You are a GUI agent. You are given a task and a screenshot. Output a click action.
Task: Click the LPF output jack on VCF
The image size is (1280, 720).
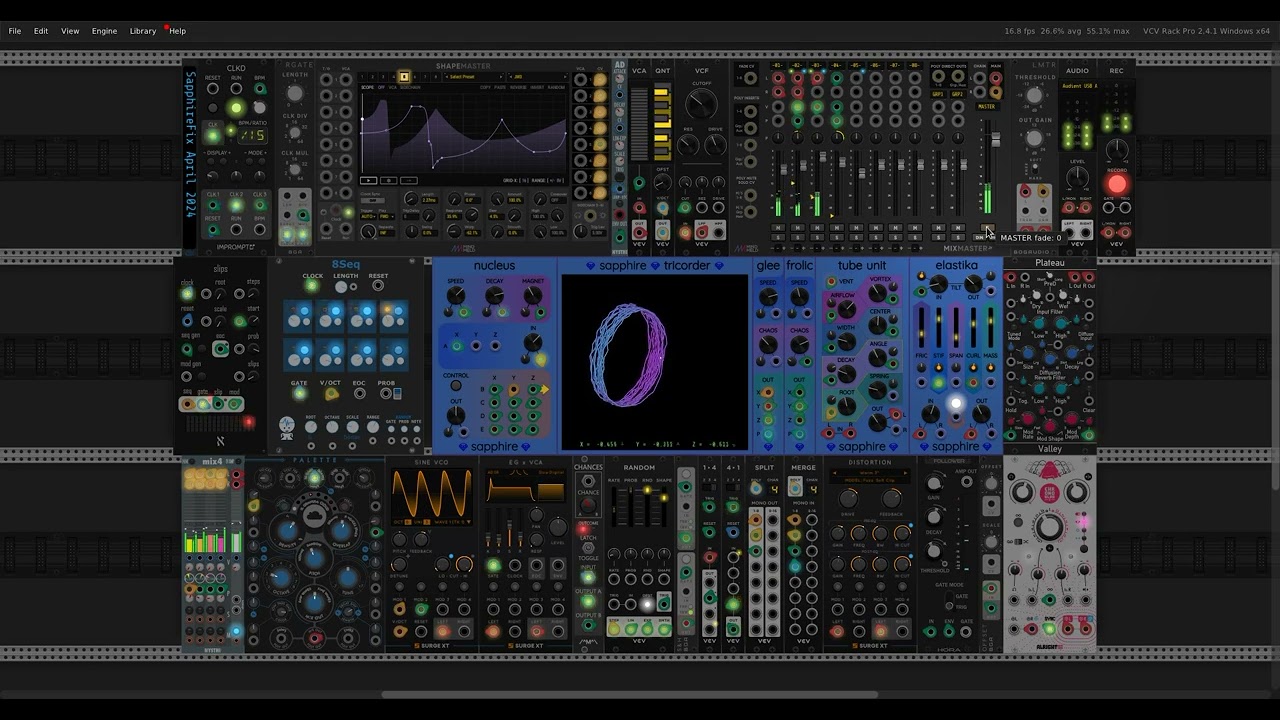701,232
